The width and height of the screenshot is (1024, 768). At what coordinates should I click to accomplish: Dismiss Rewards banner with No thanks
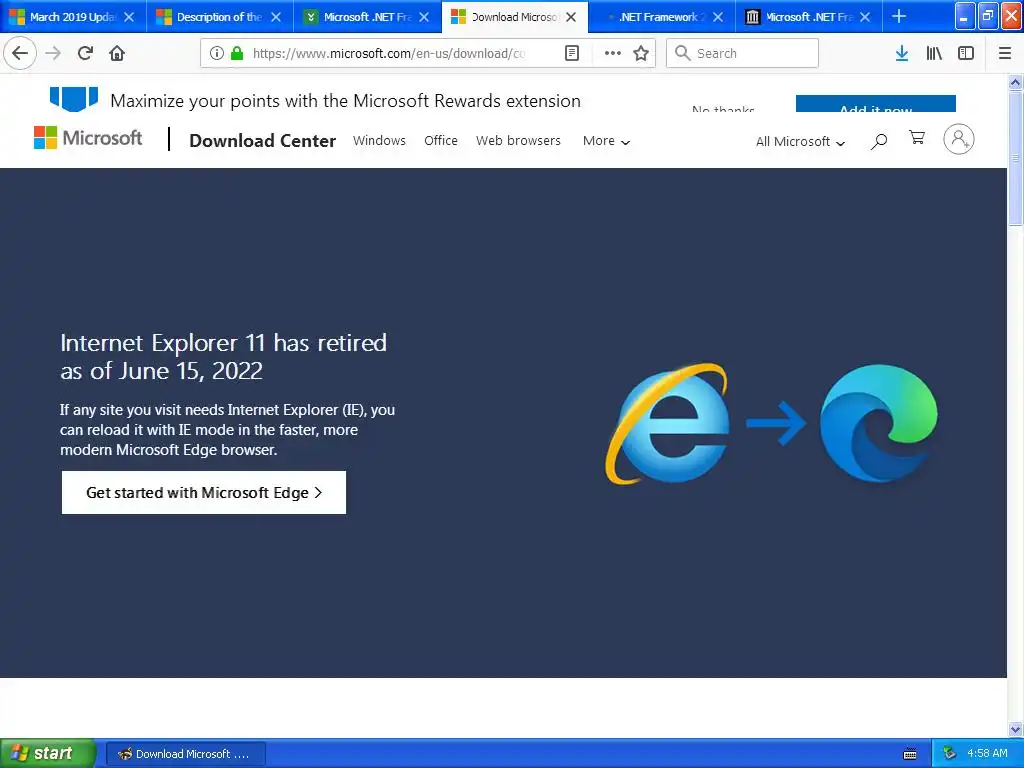[724, 108]
